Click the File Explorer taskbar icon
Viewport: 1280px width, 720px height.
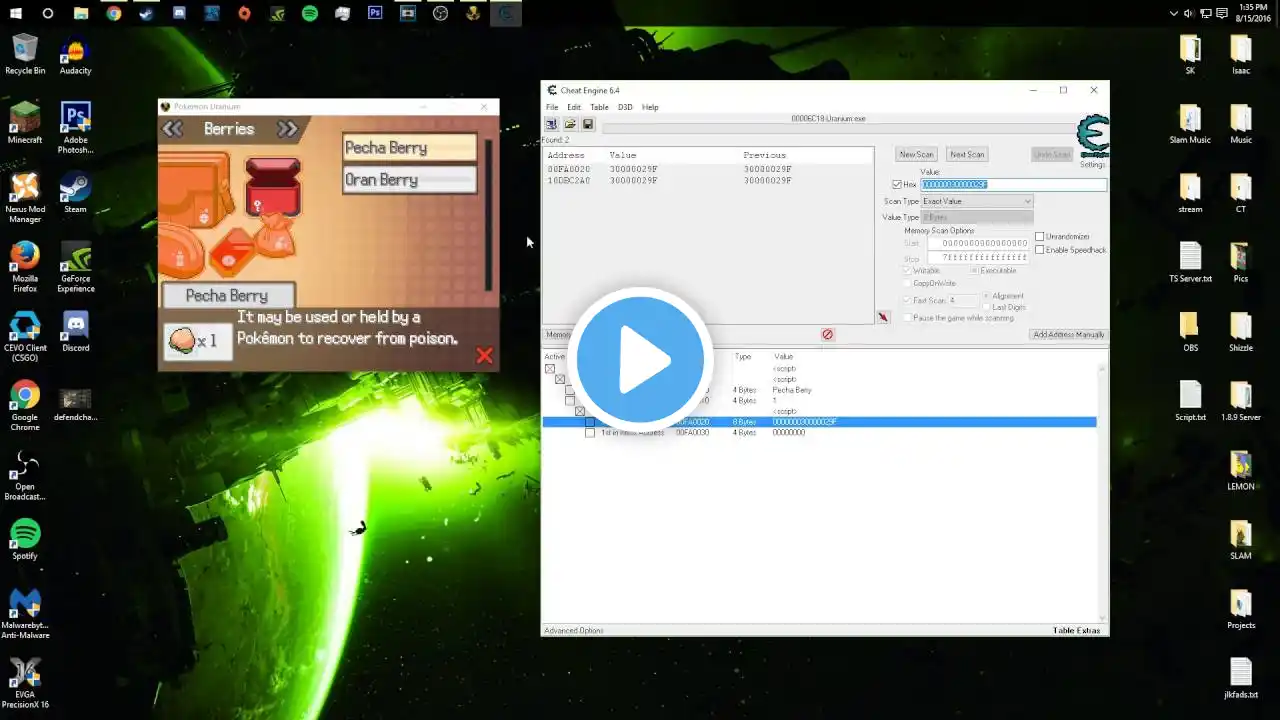coord(81,13)
